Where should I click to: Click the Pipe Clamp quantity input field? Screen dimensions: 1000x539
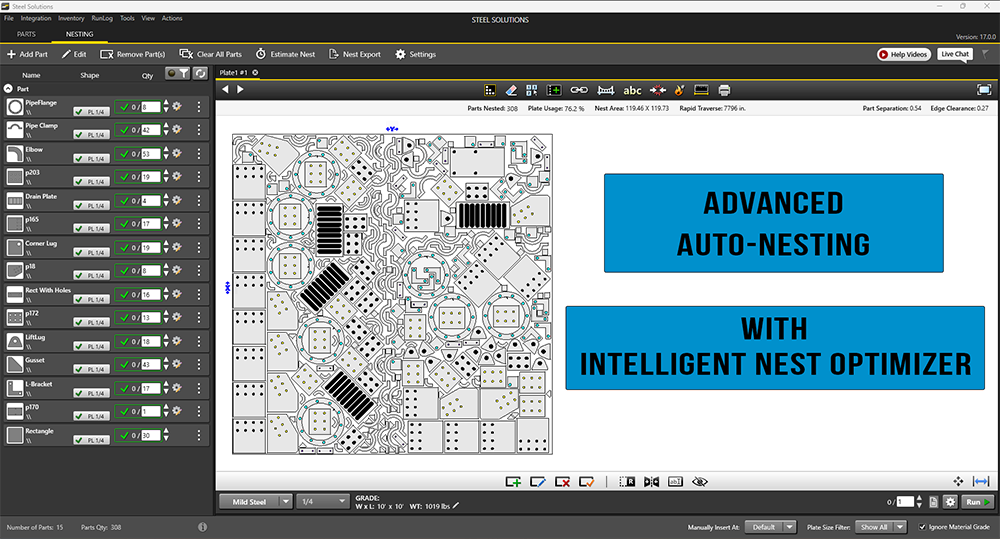152,130
